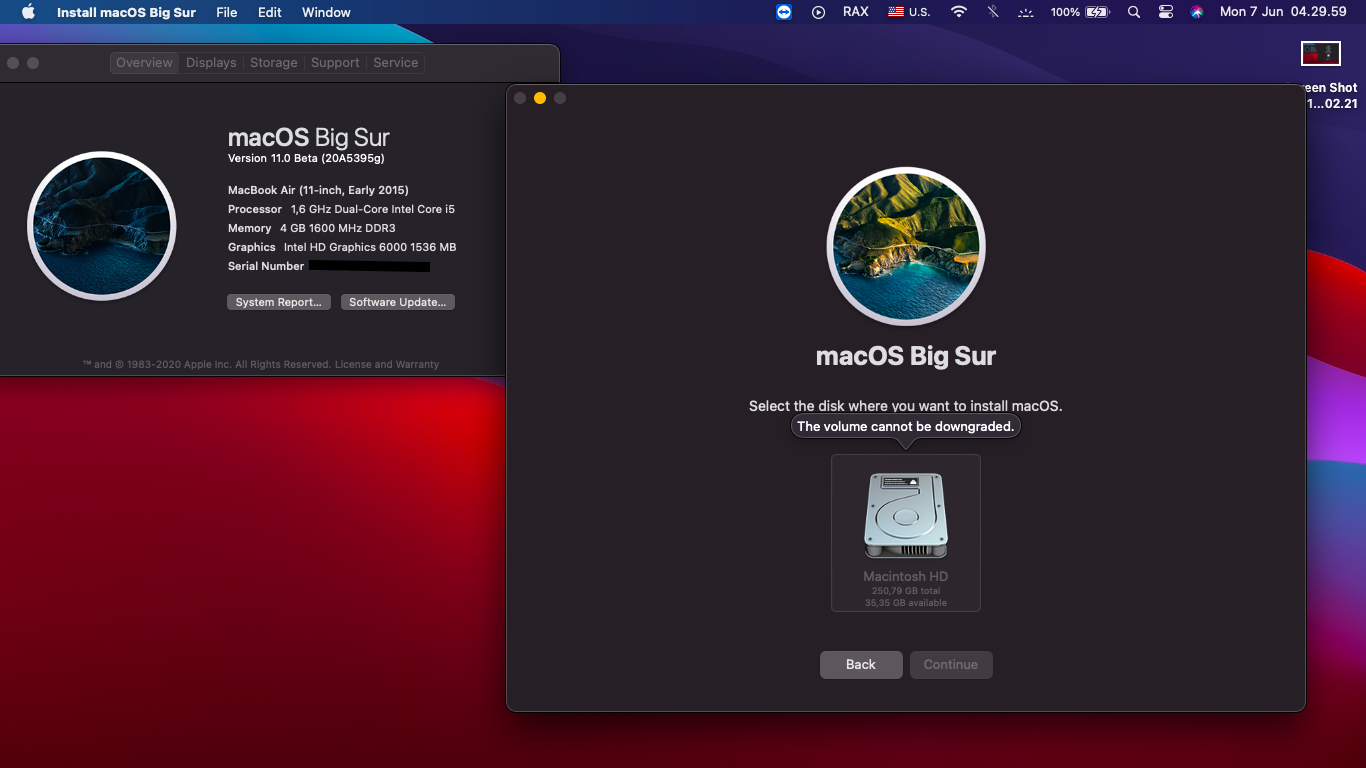Open the License and Warranty link
Image resolution: width=1366 pixels, height=768 pixels.
click(x=387, y=364)
